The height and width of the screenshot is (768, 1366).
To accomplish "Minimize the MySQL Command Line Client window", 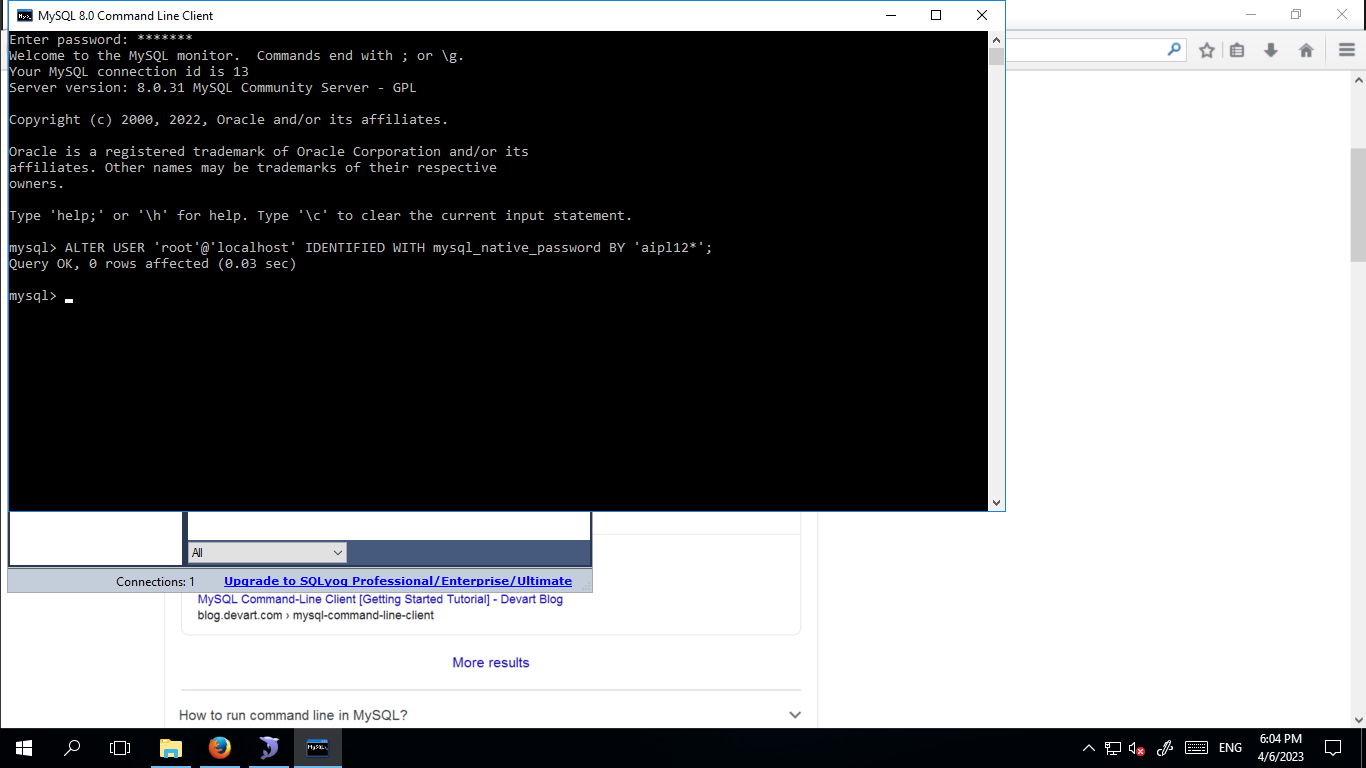I will point(889,15).
